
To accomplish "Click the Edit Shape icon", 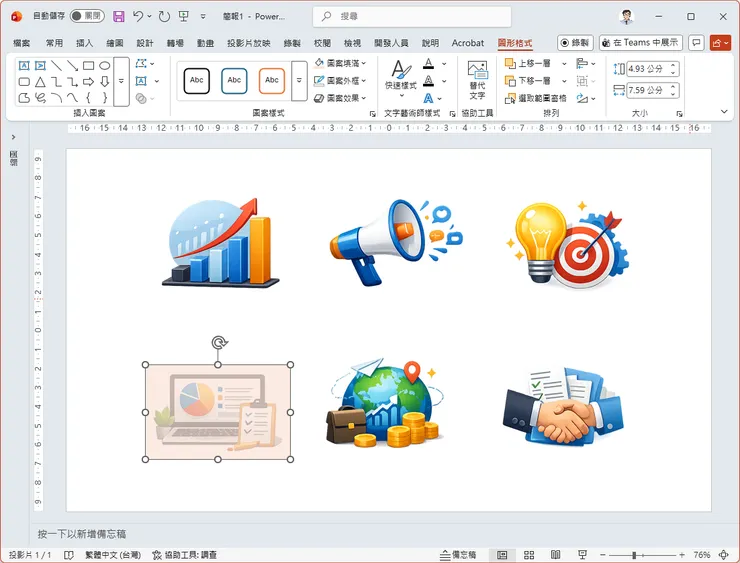I will click(141, 63).
